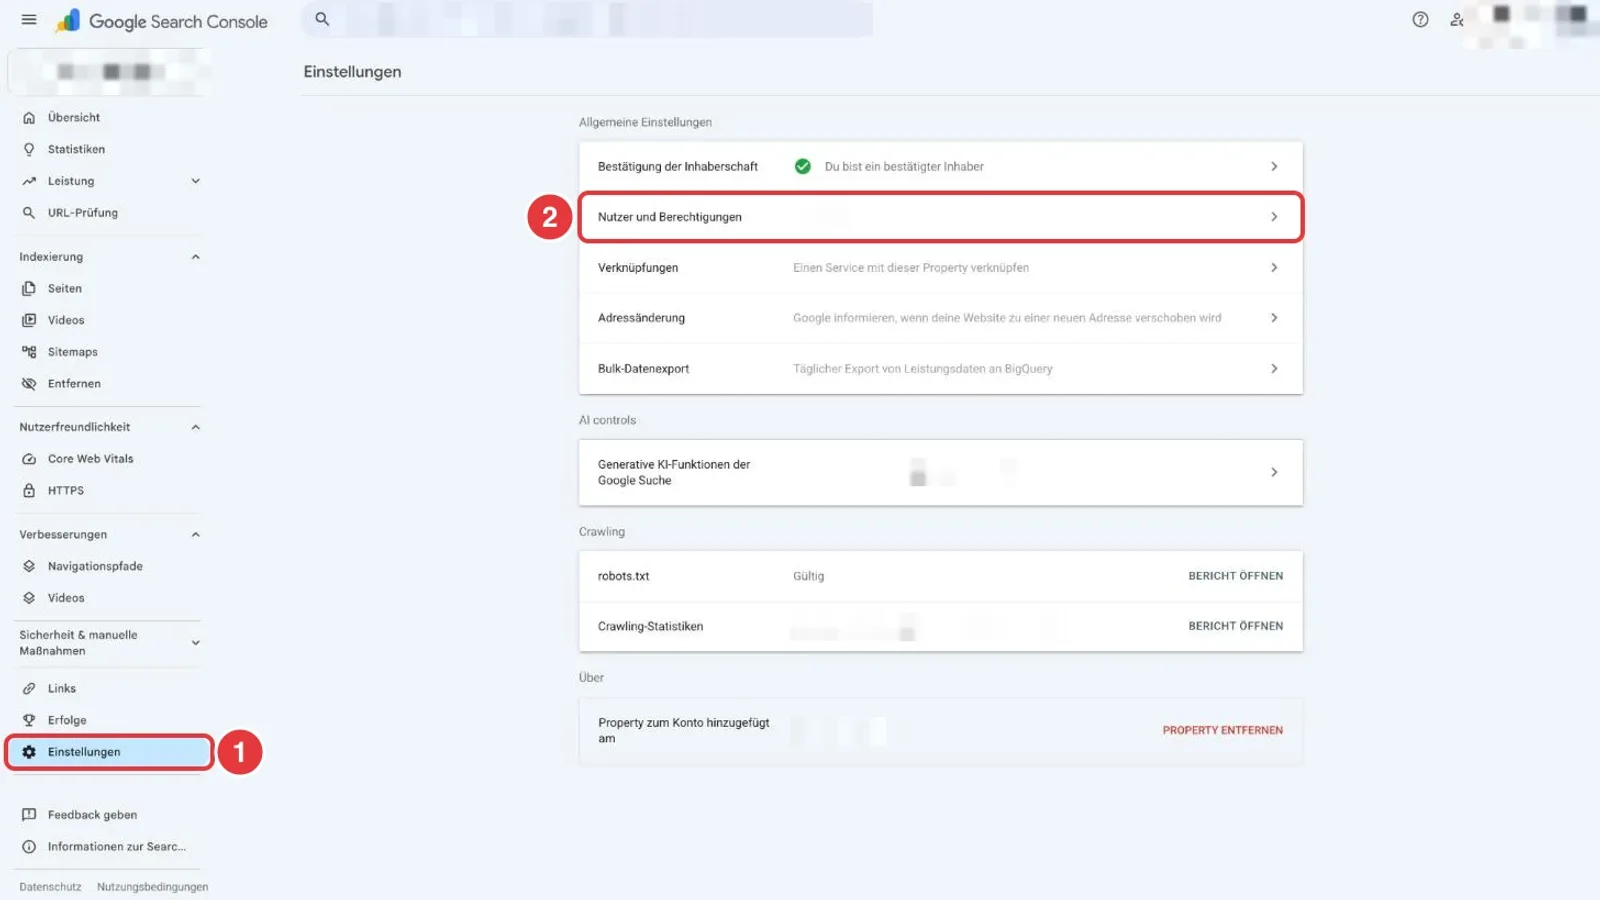Click the Google Search Console logo

(162, 21)
